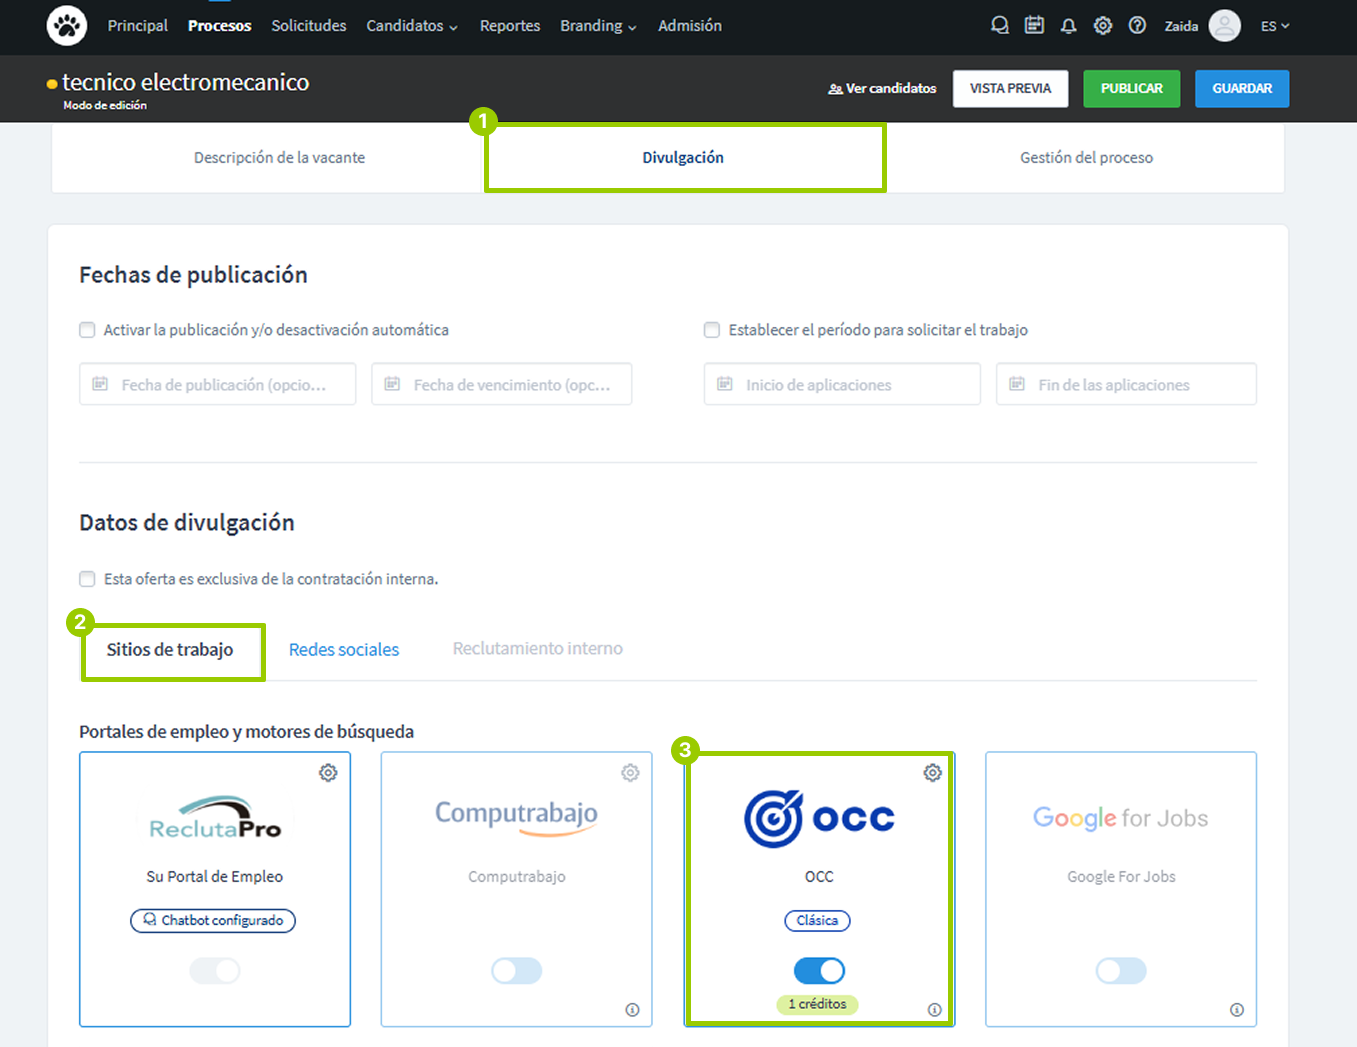Click the paw logo in the top left
1357x1047 pixels.
pyautogui.click(x=66, y=25)
